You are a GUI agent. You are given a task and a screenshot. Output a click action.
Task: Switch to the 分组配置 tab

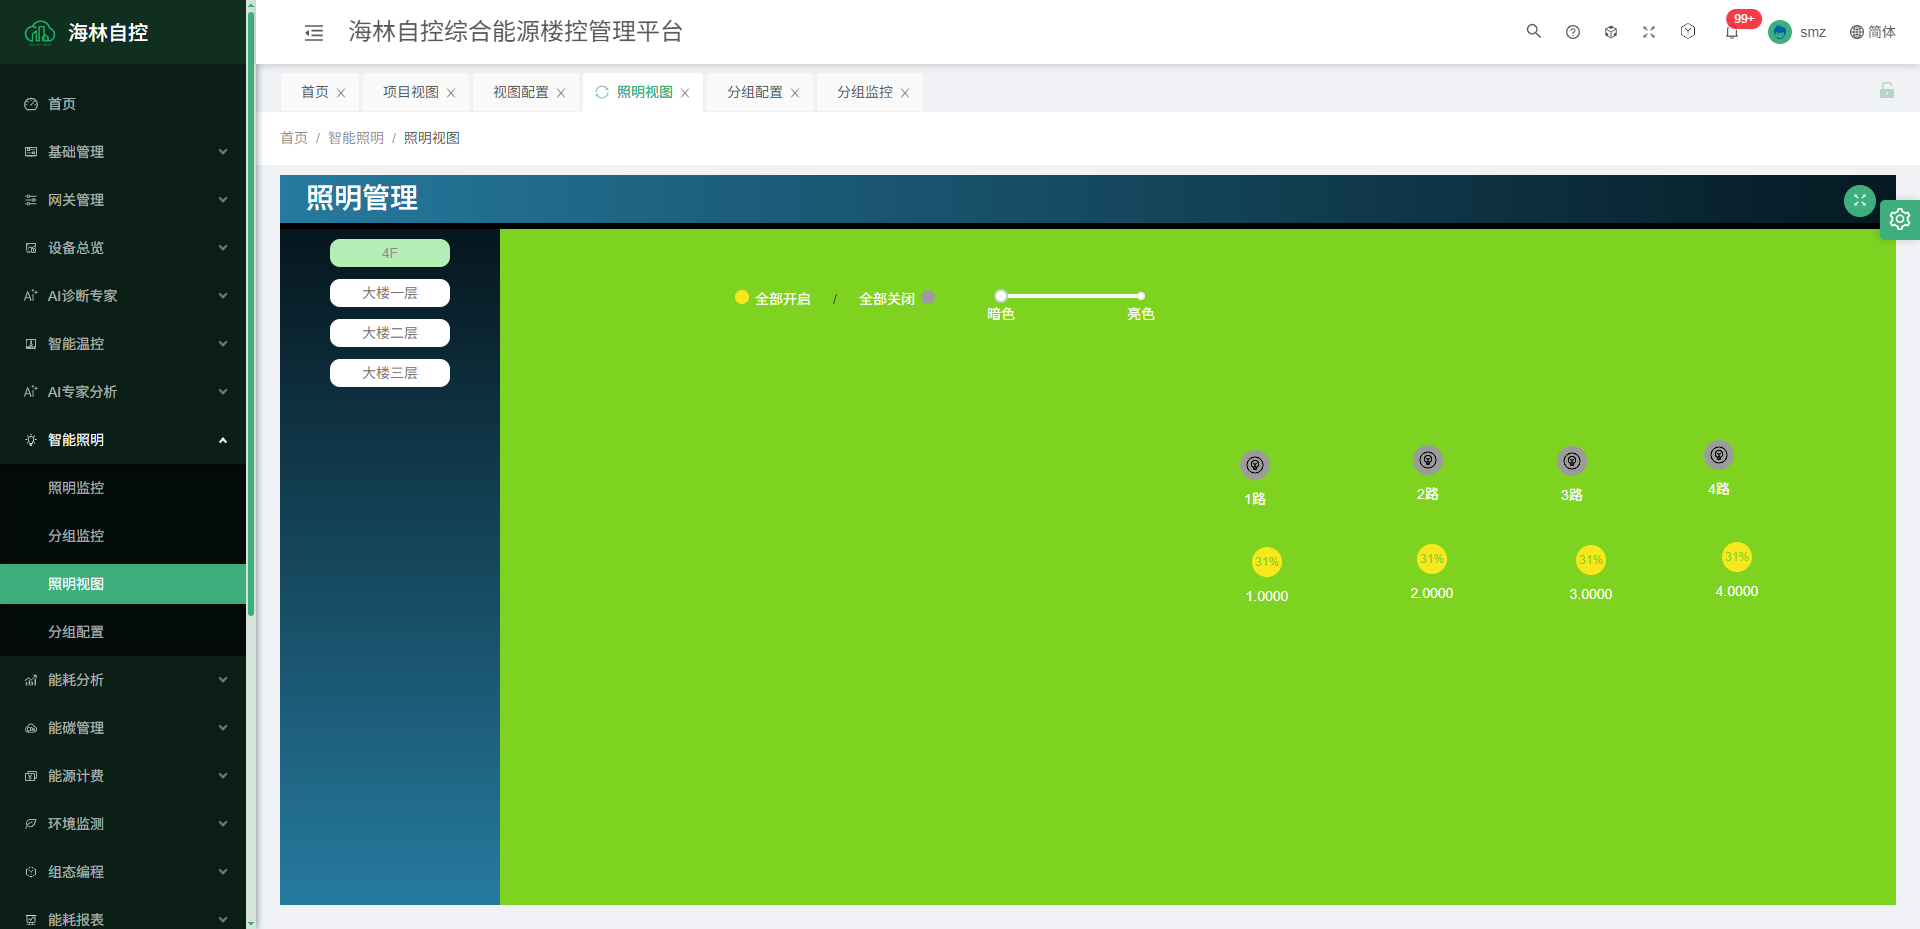755,92
